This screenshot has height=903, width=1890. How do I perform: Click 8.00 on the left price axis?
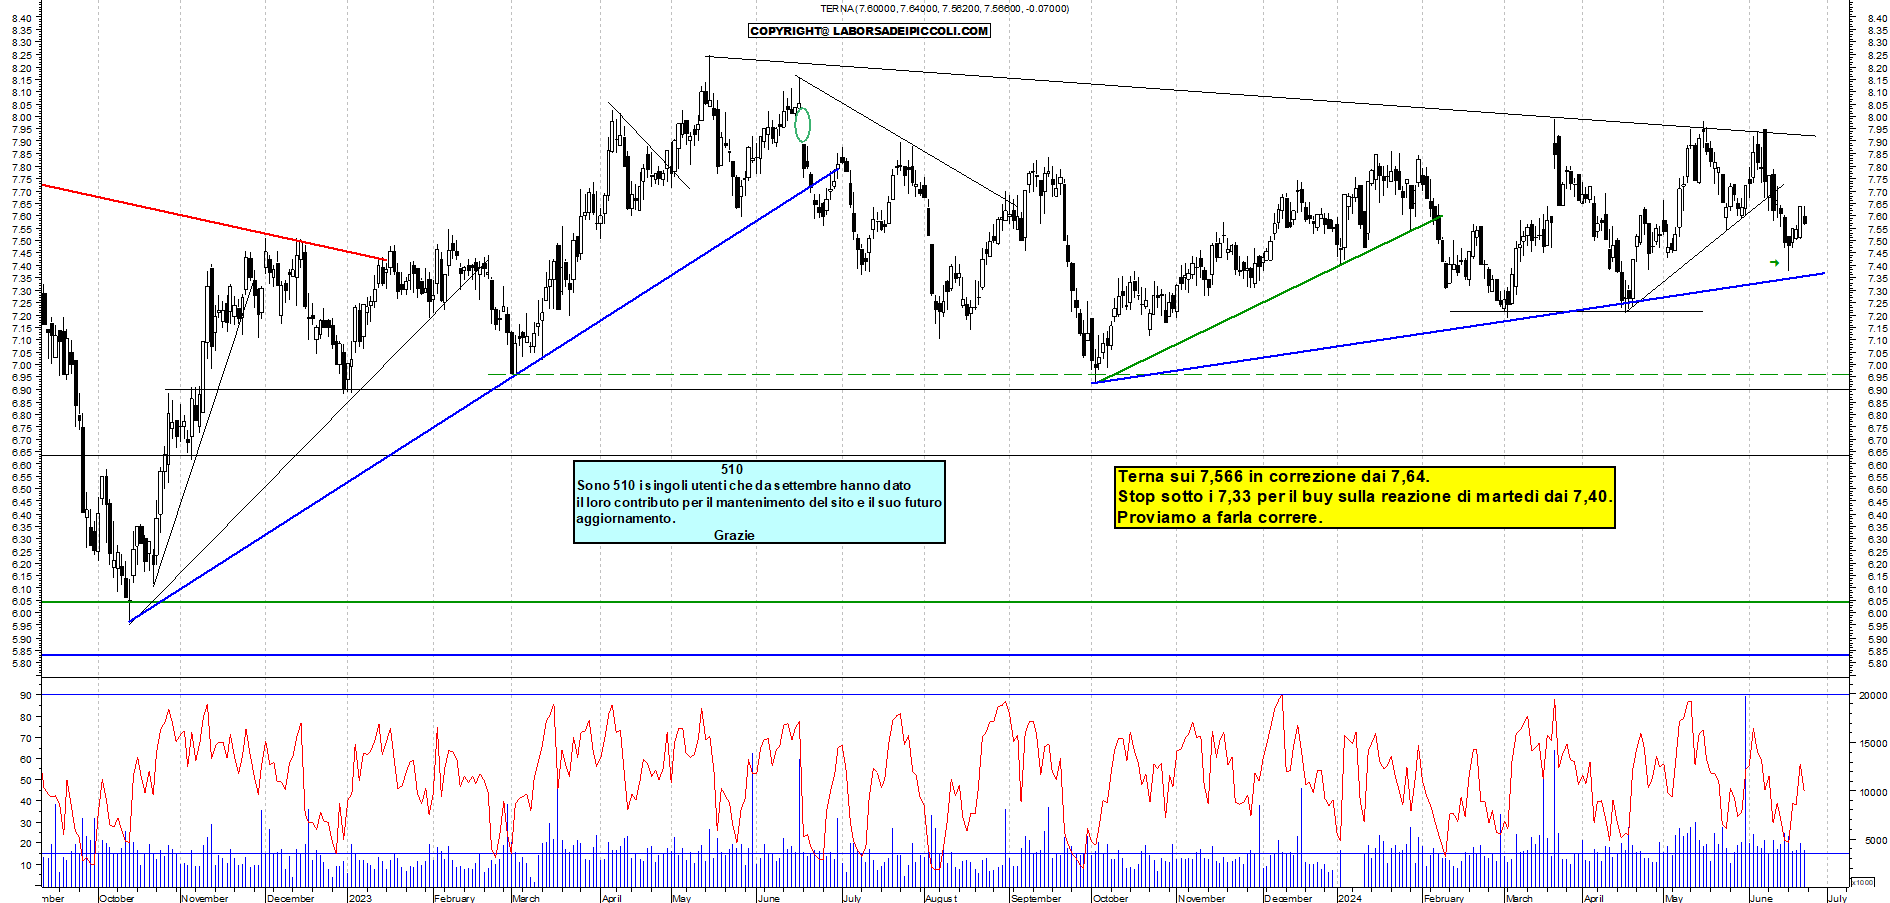22,117
